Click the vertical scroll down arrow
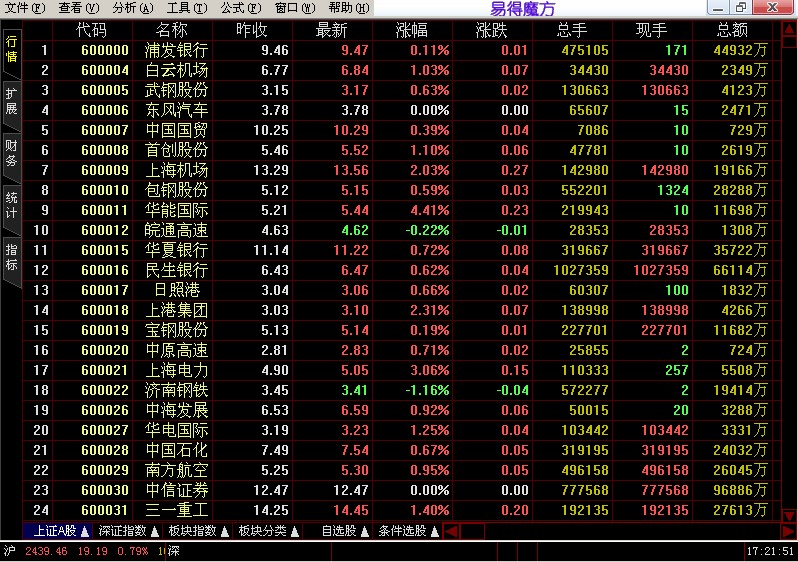 [789, 516]
